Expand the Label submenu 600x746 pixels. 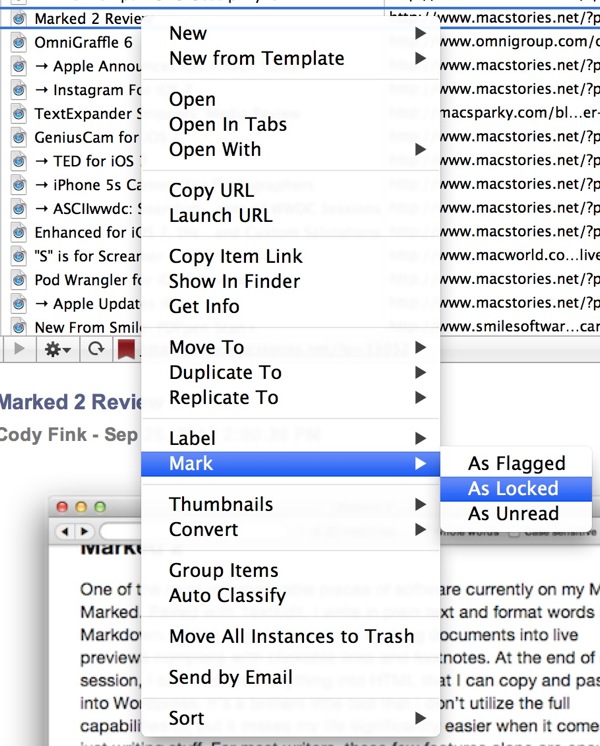(290, 439)
